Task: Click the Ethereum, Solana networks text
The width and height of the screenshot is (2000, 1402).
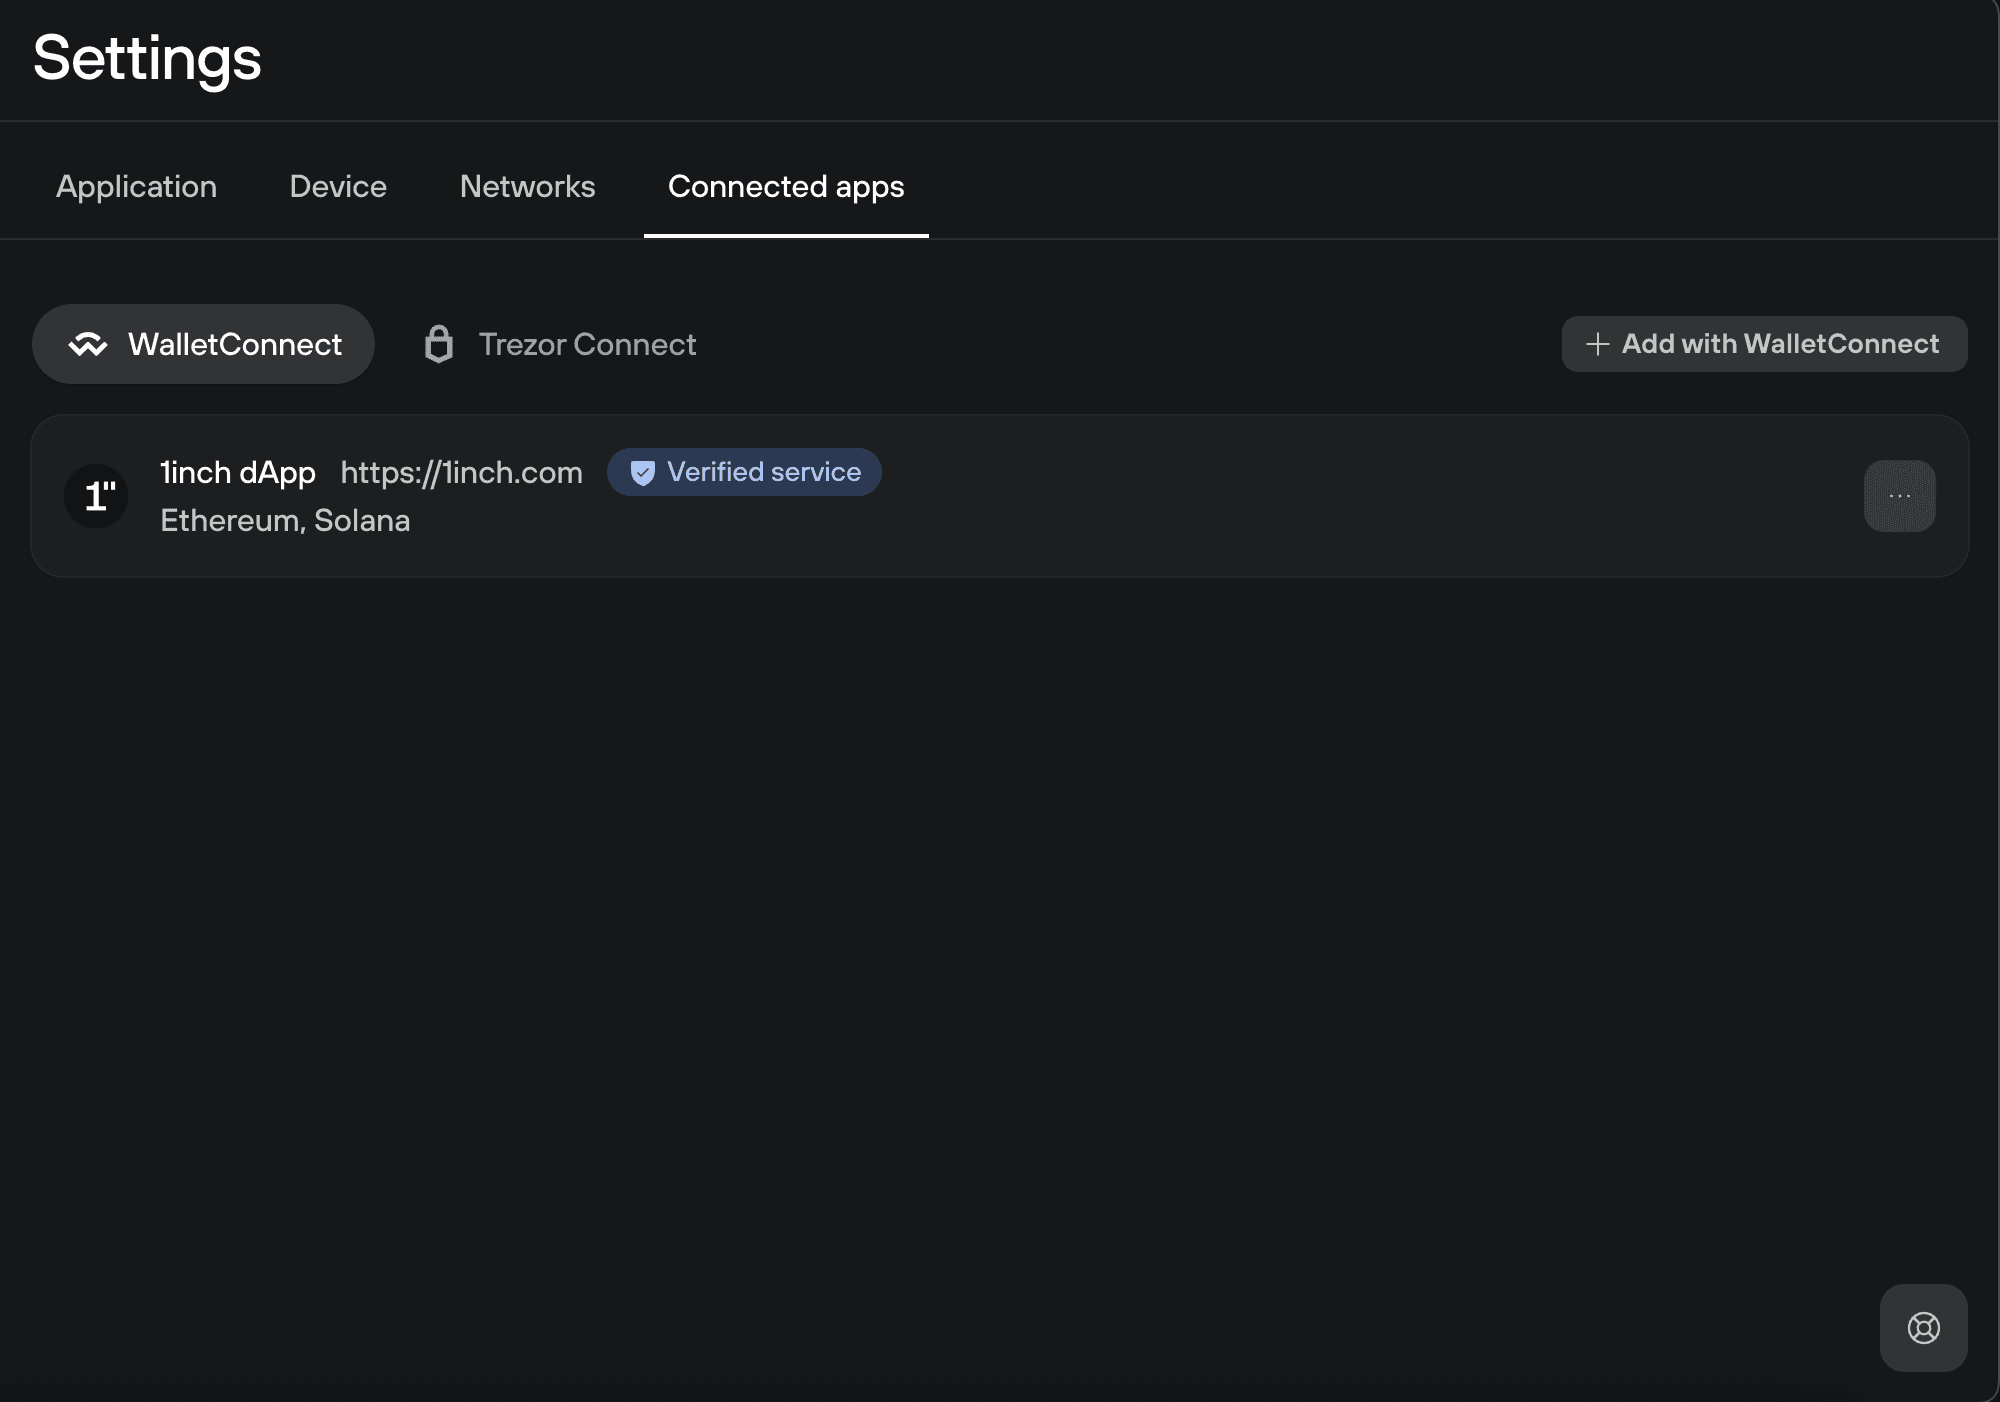Action: [x=285, y=520]
